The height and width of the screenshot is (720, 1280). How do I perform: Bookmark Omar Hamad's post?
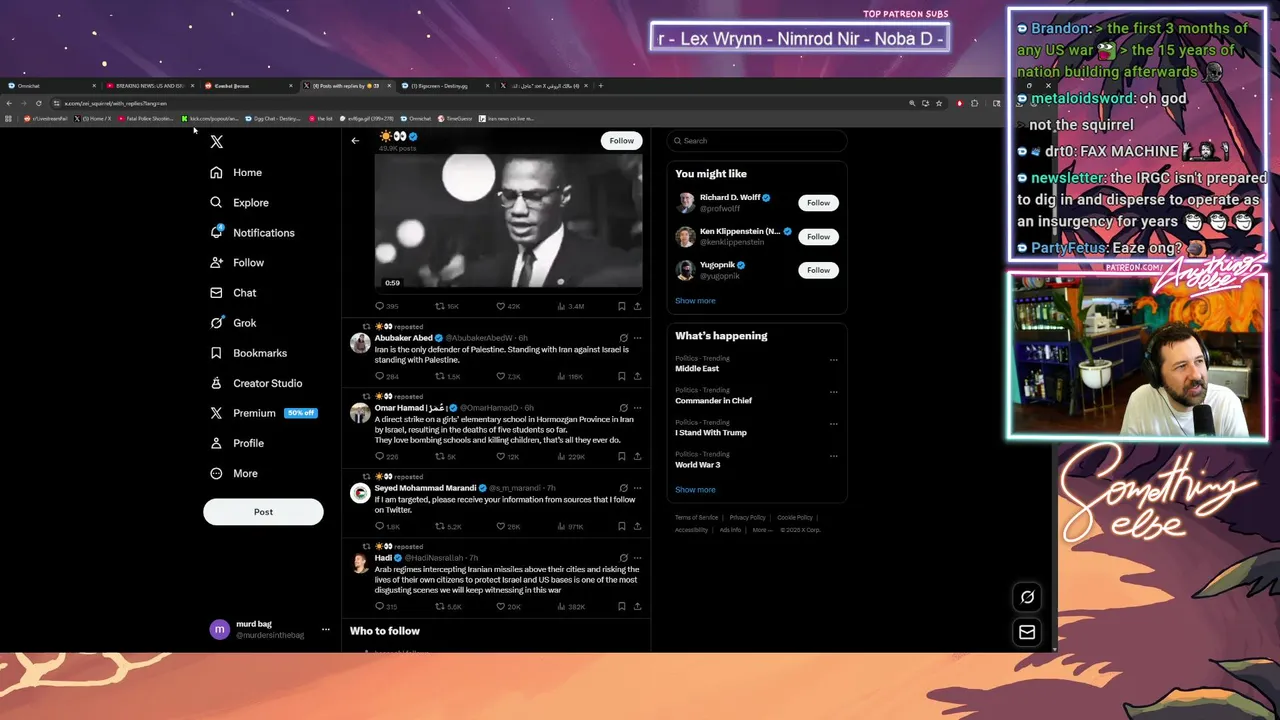pos(621,457)
